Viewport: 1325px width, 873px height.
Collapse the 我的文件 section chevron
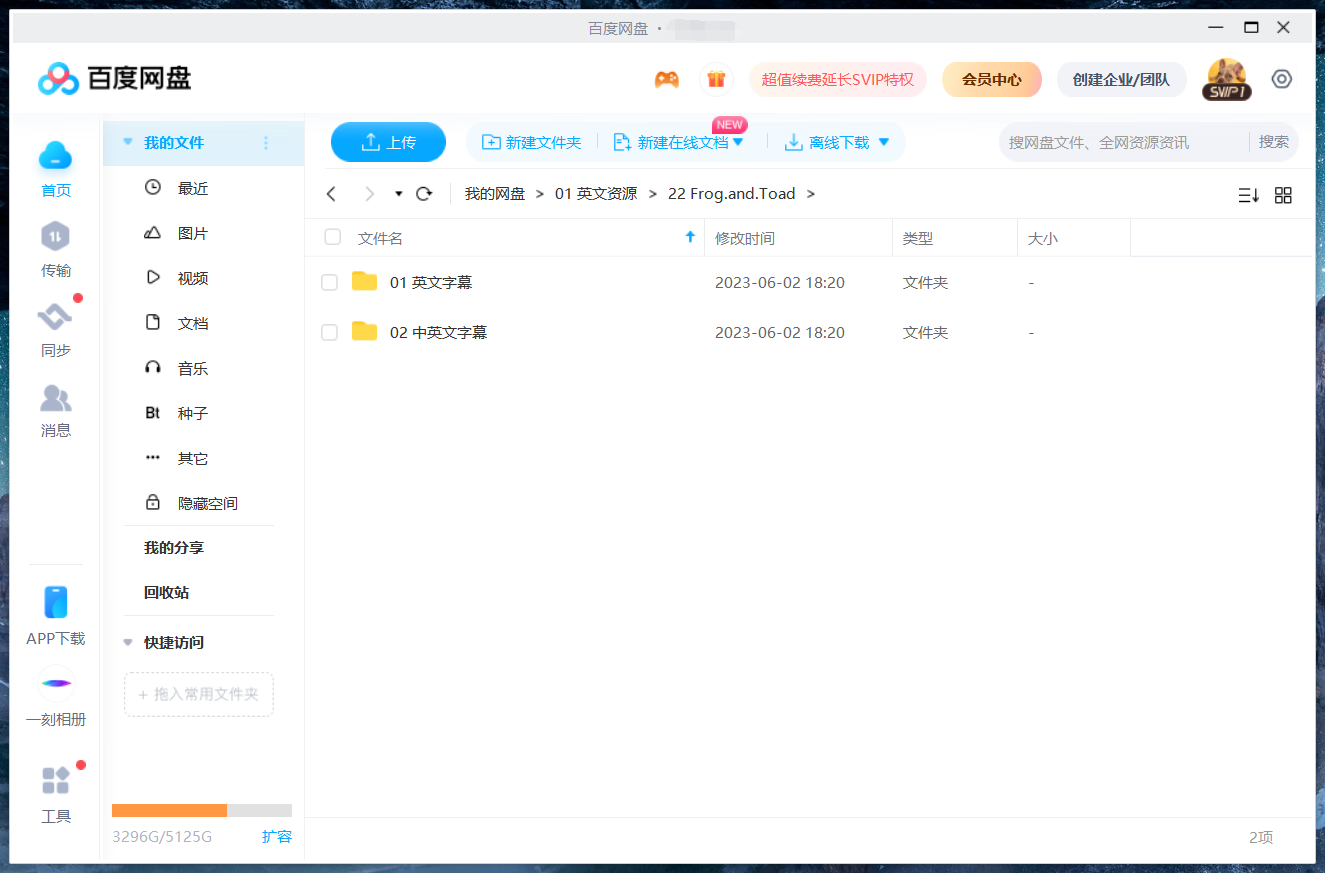[129, 143]
